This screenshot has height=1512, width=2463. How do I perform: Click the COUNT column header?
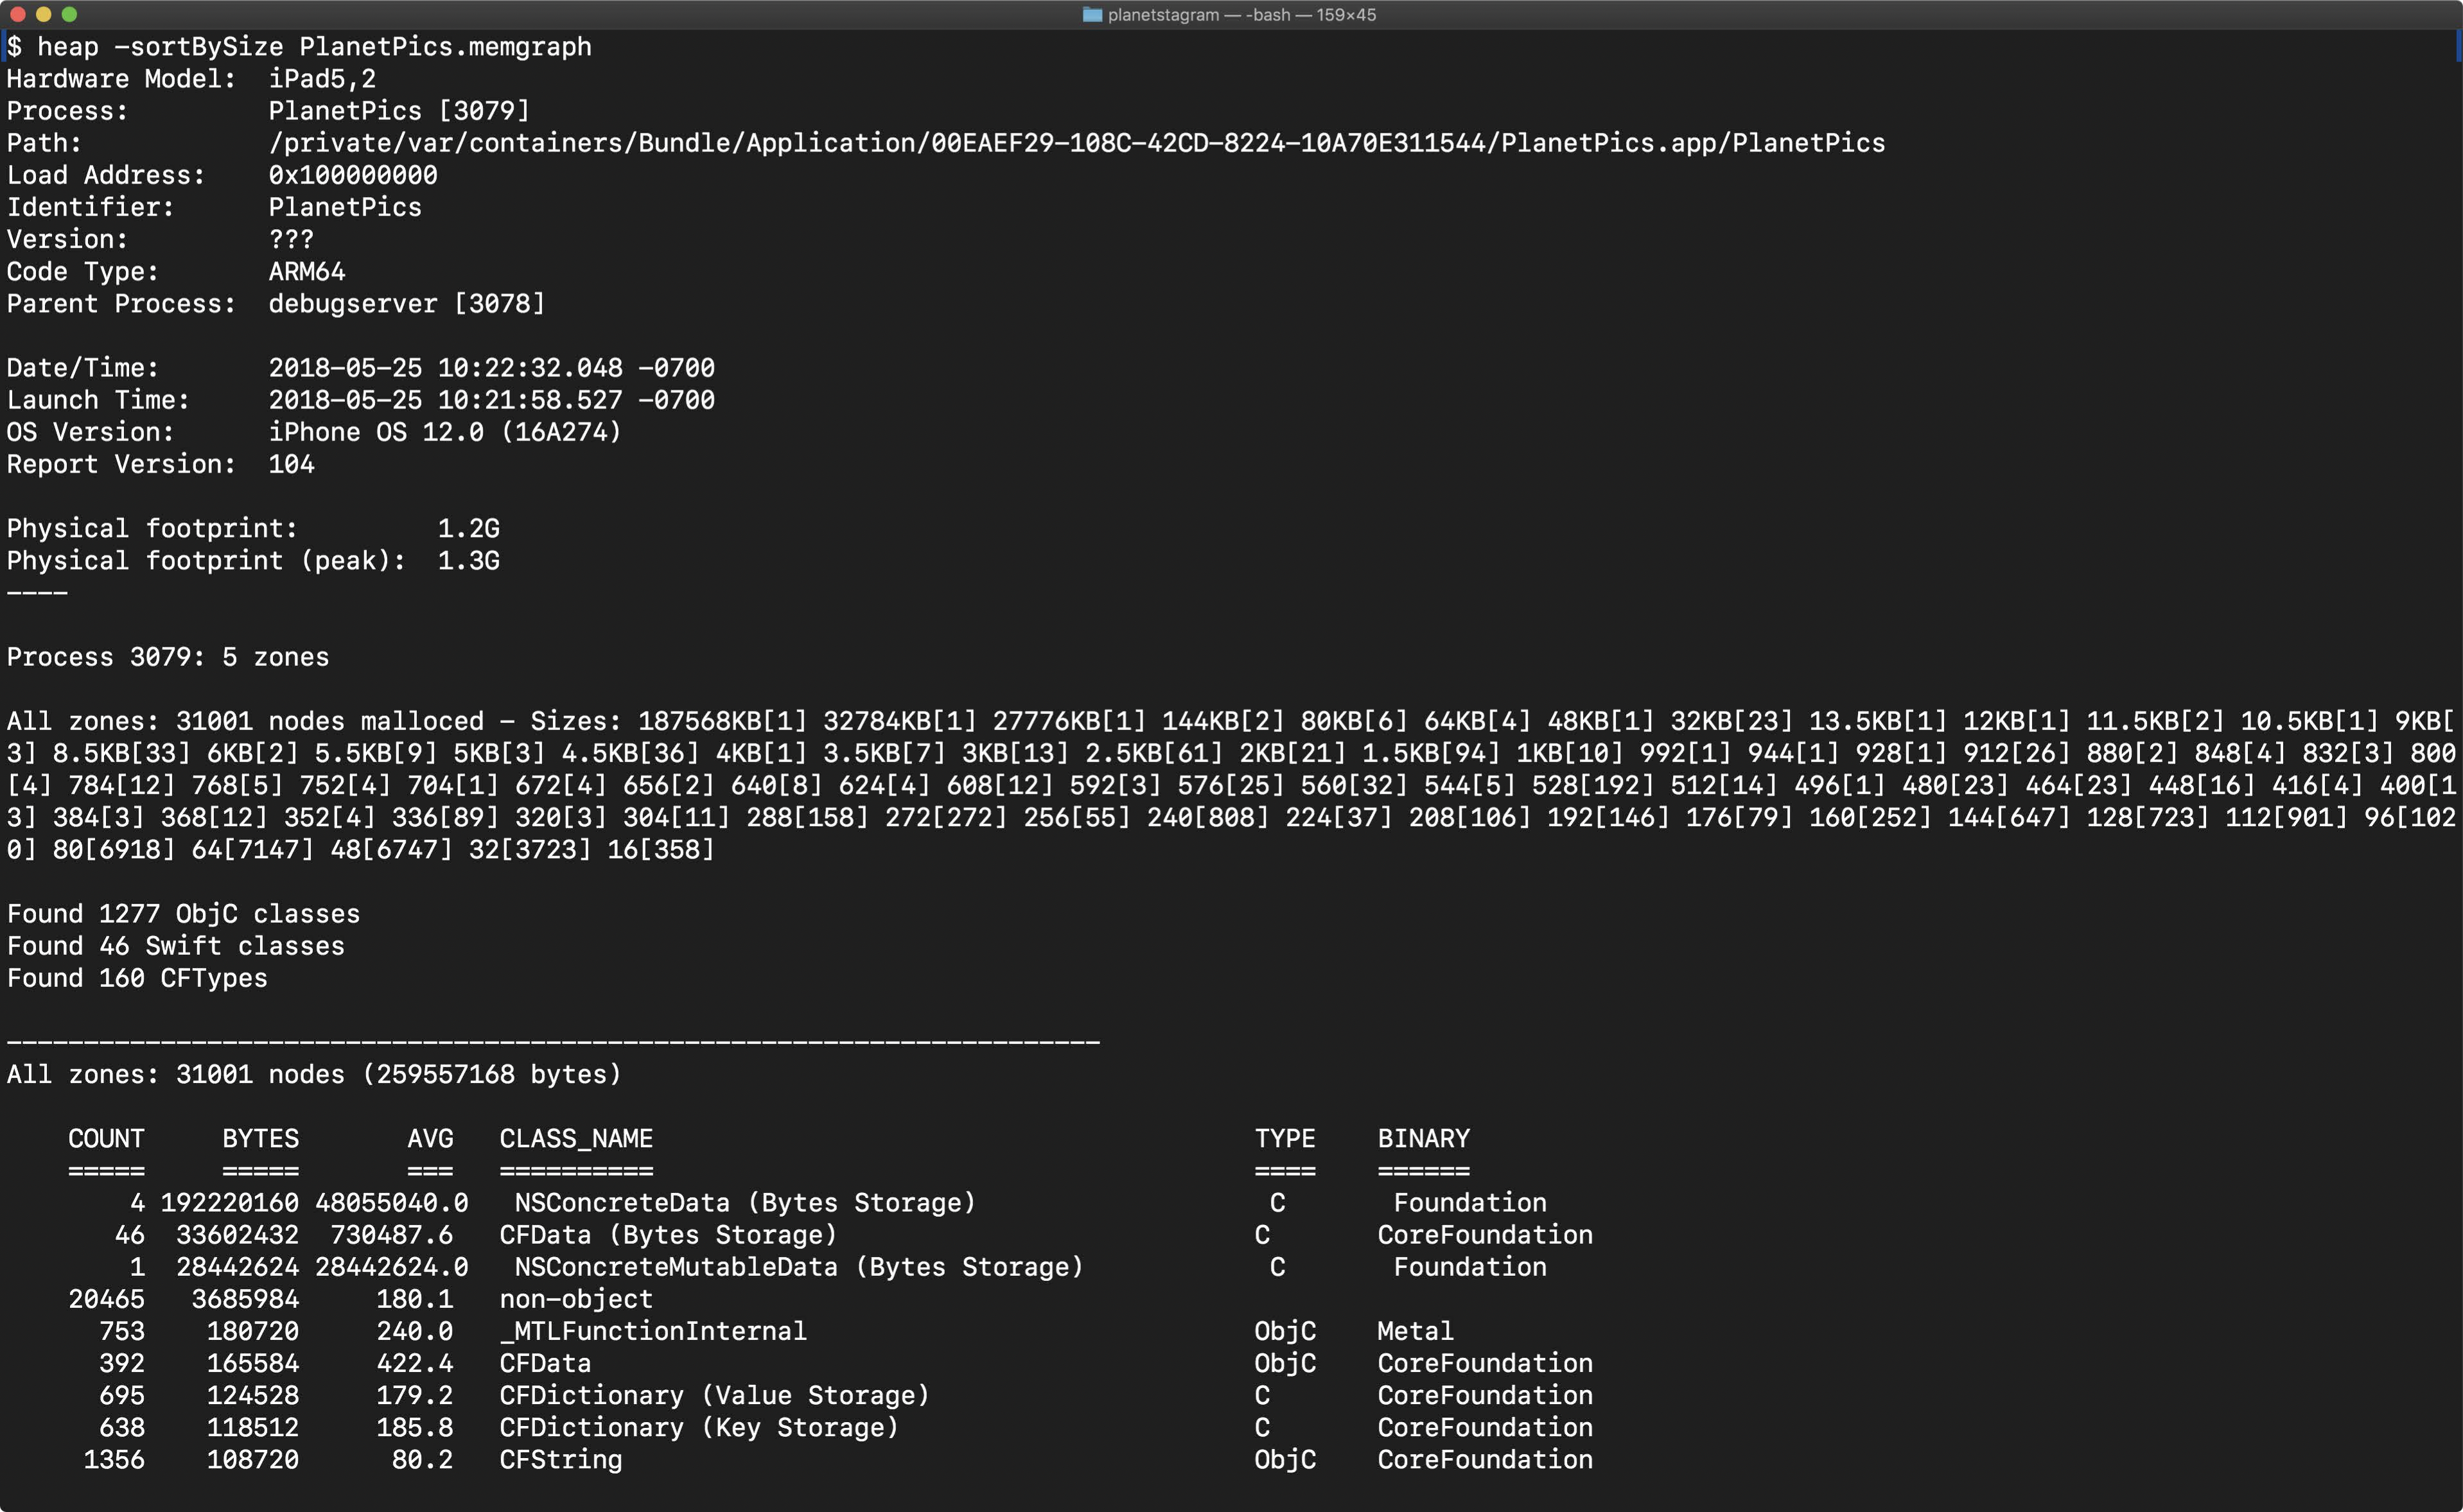click(106, 1138)
